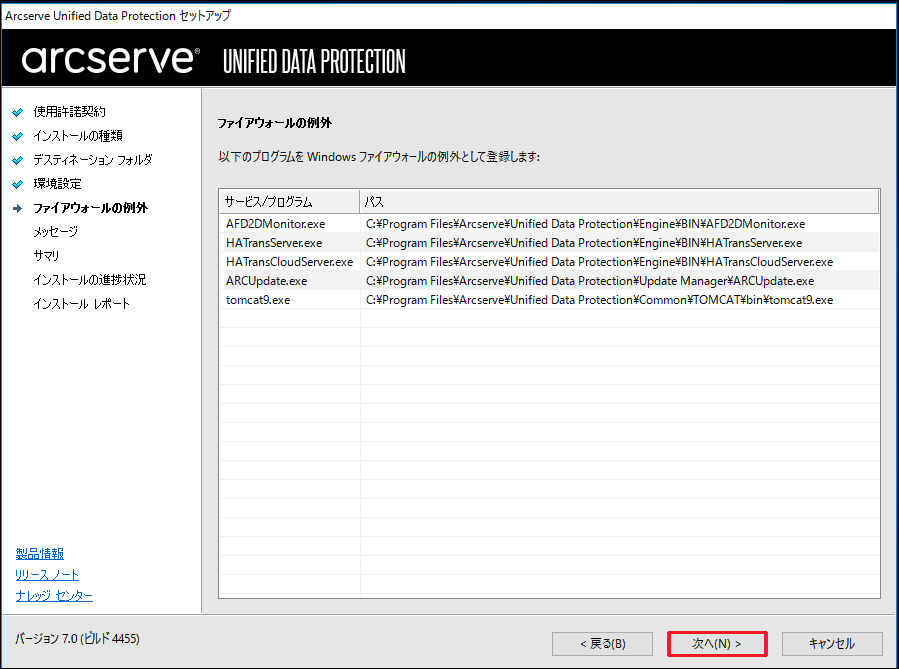This screenshot has height=669, width=899.
Task: Select the HATransCloudServer.exe service name
Action: 290,262
